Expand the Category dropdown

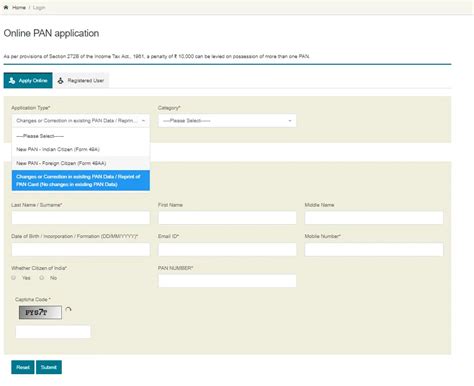coord(227,121)
